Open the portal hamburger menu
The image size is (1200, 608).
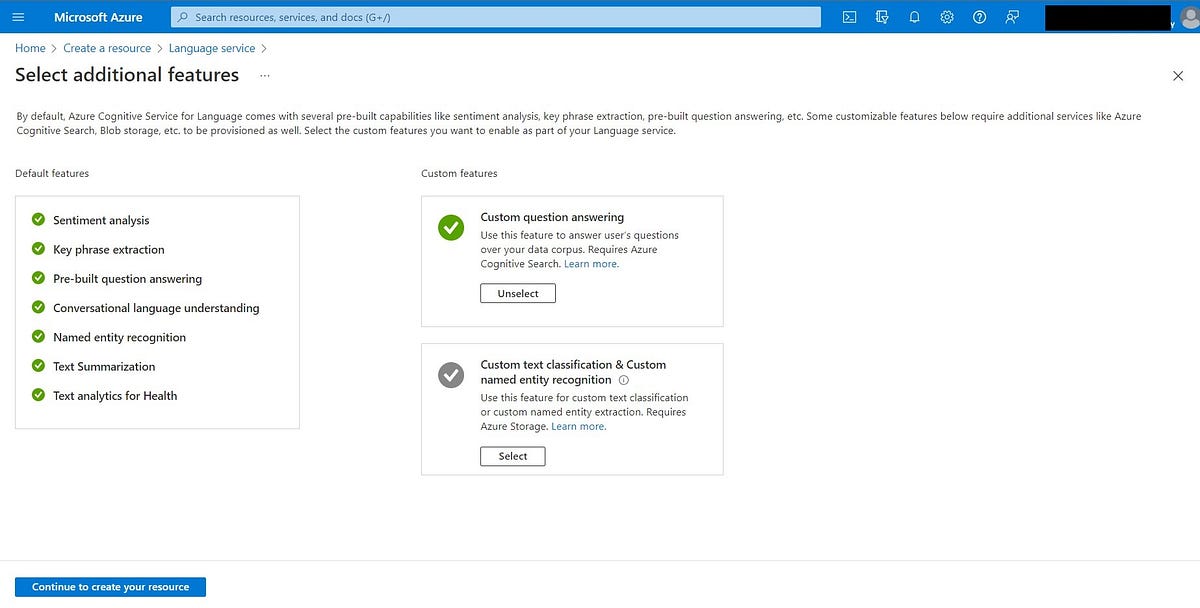(x=18, y=16)
